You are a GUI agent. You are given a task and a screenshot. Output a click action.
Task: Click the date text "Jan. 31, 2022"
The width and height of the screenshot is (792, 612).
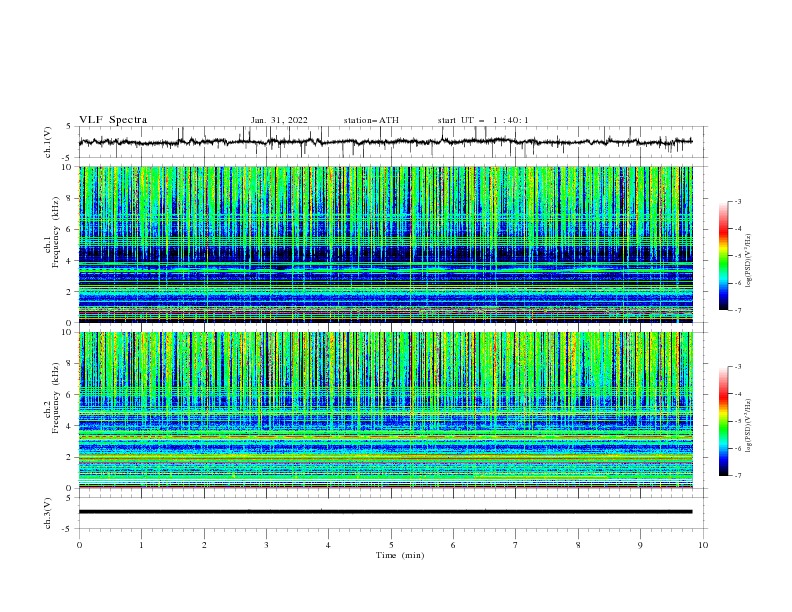point(279,120)
